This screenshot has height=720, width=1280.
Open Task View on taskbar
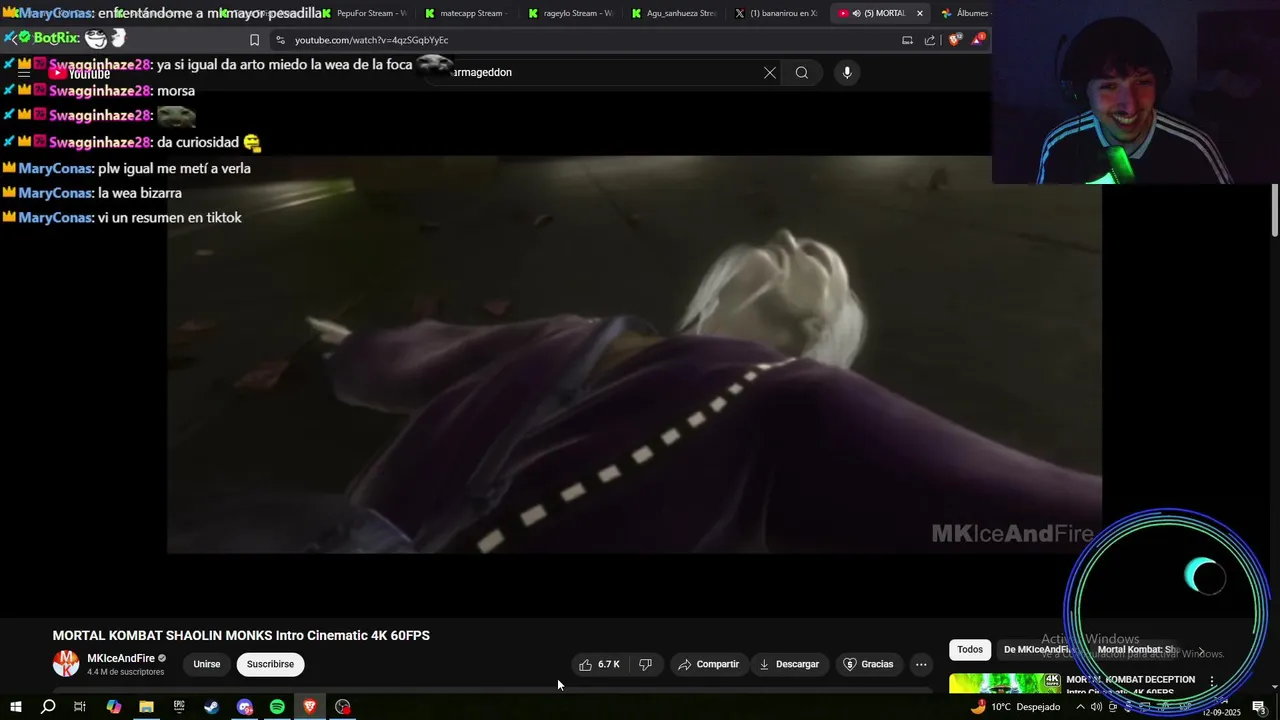click(x=80, y=707)
